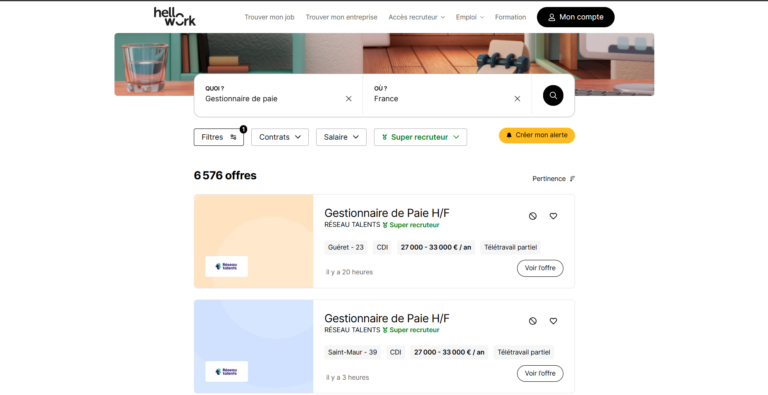Click the CDI tag on Guéret offer

[383, 247]
